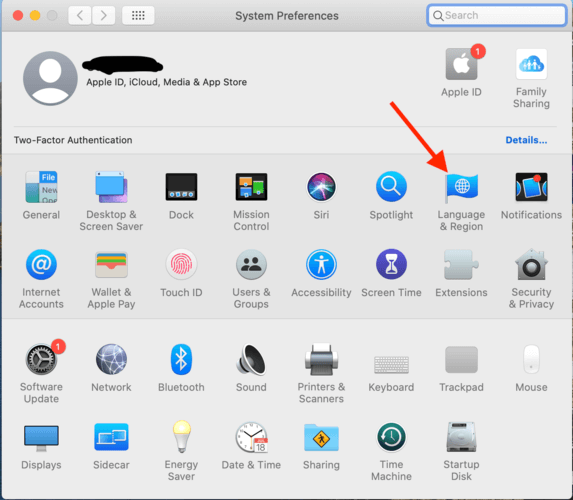Open Siri preferences
The width and height of the screenshot is (573, 500).
tap(321, 187)
